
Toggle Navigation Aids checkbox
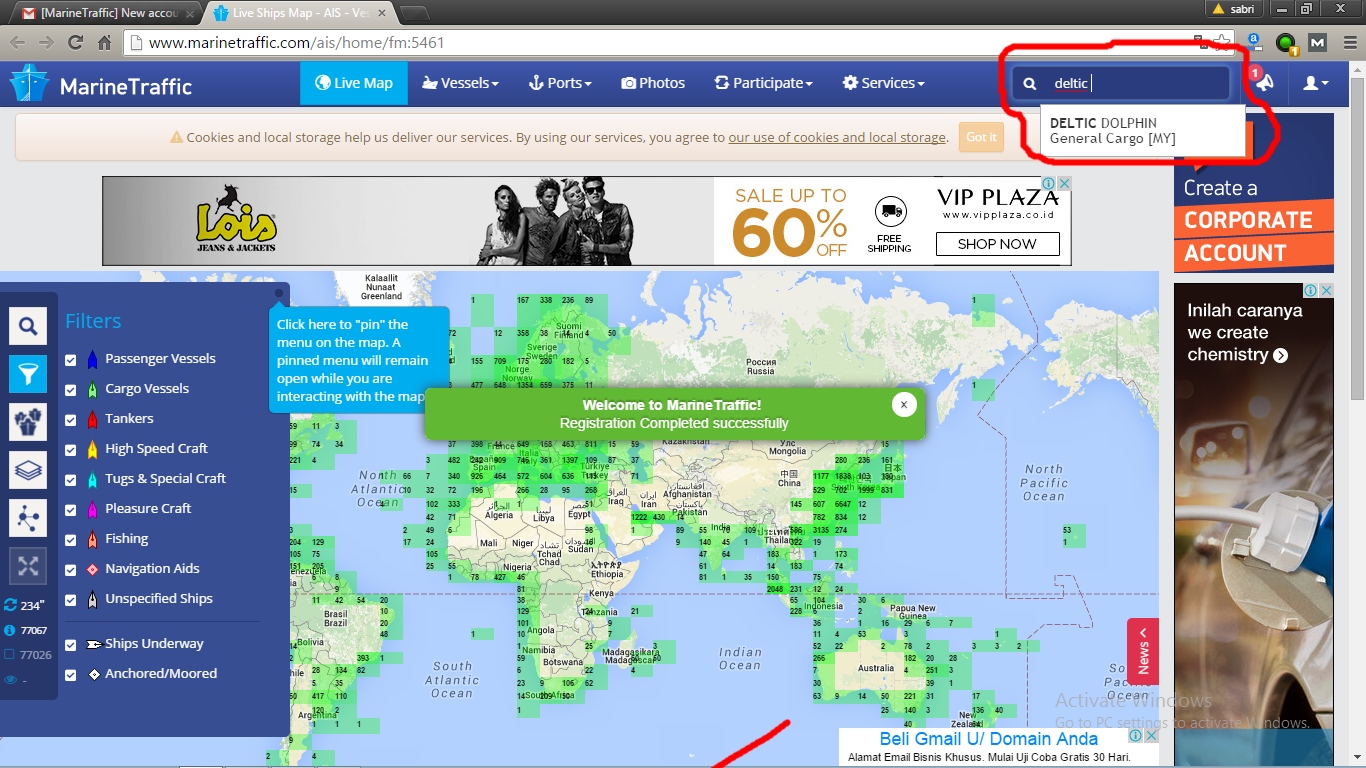point(71,570)
